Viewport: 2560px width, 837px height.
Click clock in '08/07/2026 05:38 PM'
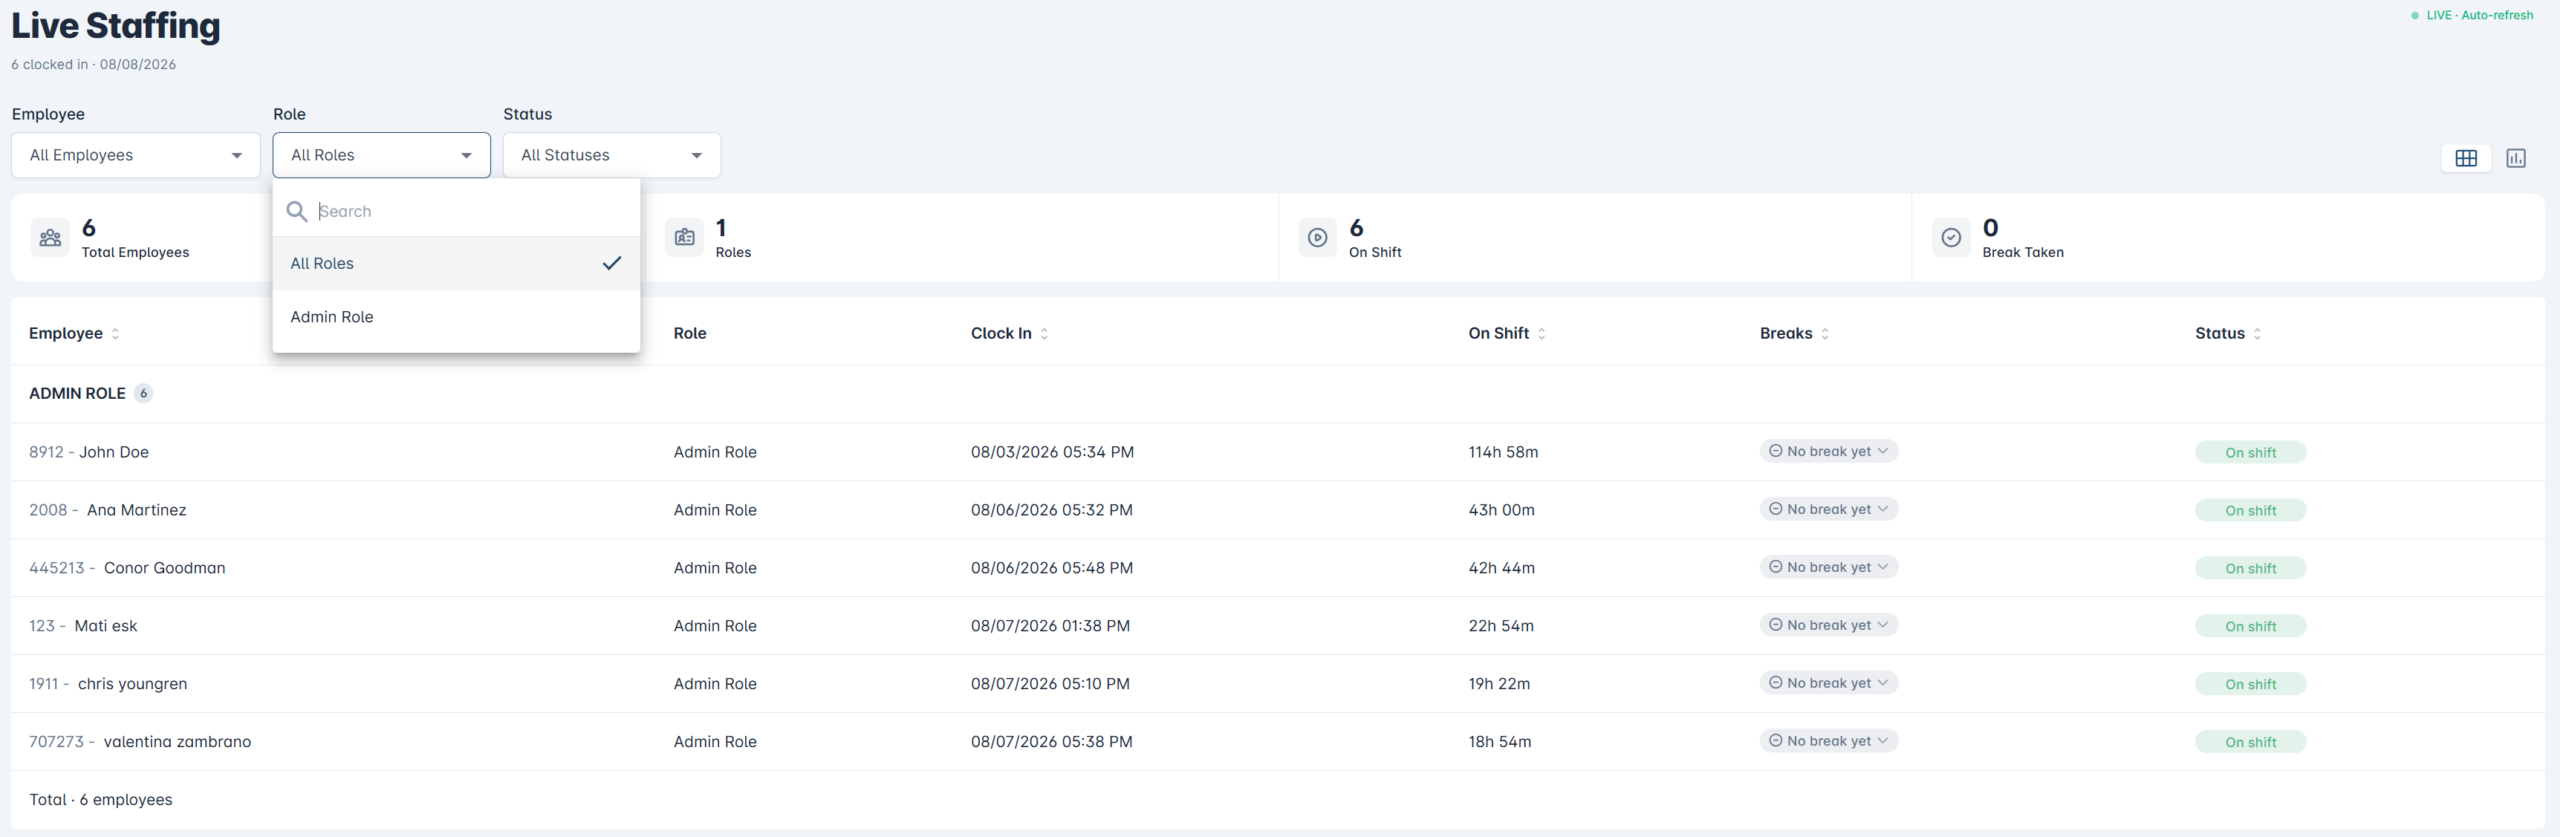click(x=1052, y=742)
